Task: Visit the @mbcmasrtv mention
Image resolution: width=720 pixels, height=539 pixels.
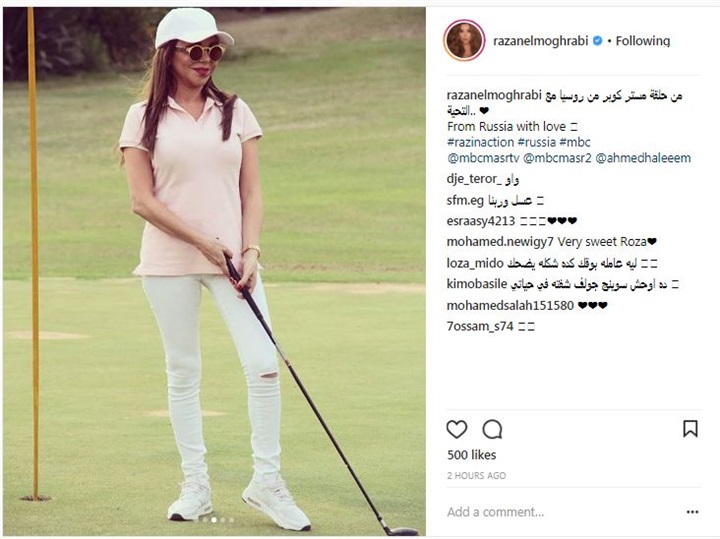Action: click(483, 158)
